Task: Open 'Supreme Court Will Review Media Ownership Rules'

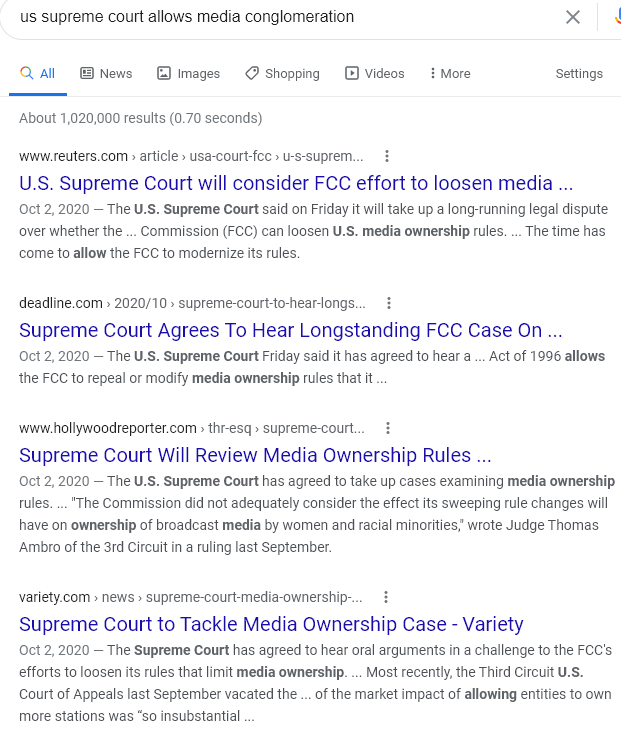Action: coord(255,455)
